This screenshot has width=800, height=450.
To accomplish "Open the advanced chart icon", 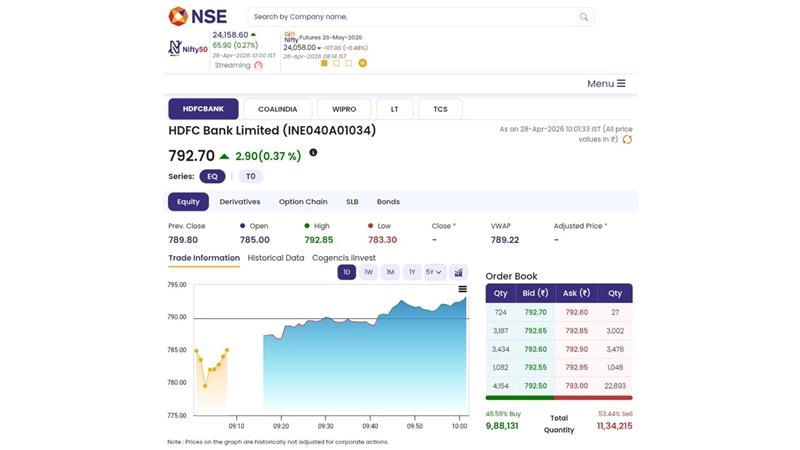I will 459,272.
